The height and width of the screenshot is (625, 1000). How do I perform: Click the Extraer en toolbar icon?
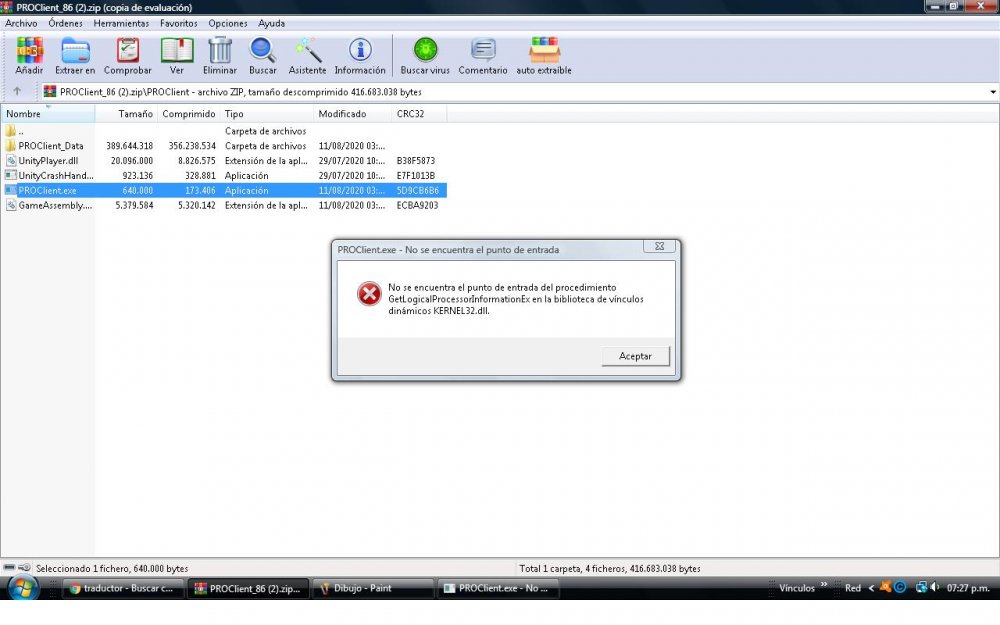tap(75, 50)
